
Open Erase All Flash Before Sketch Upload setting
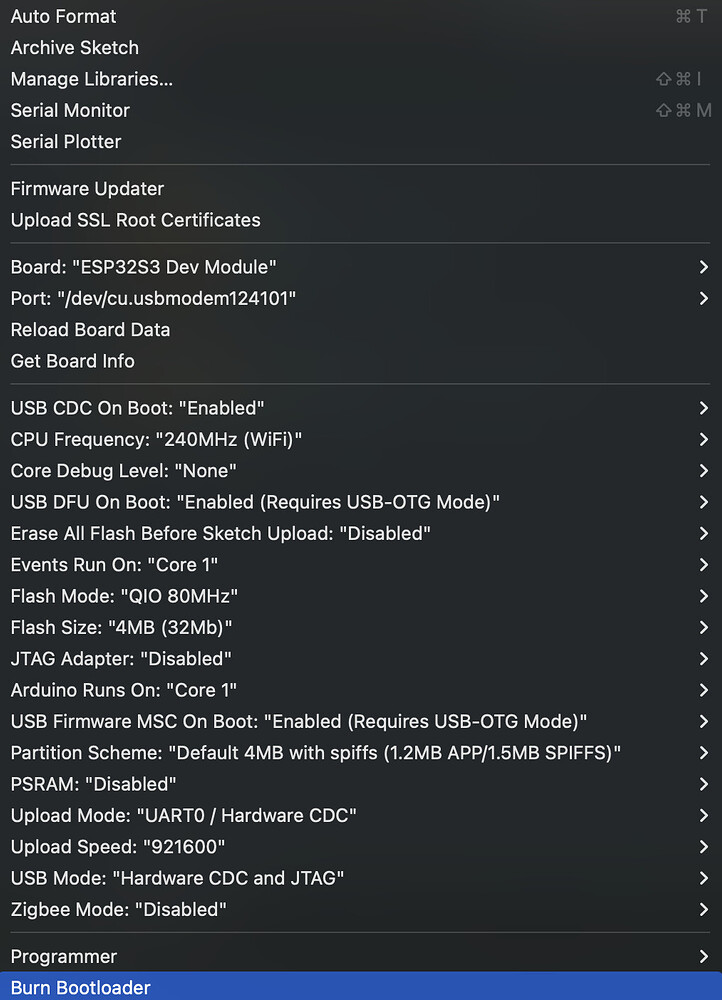[220, 533]
